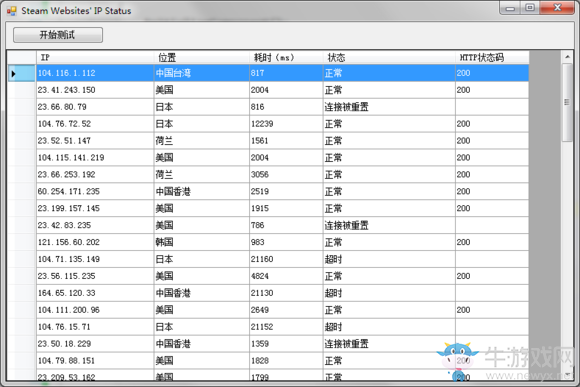Select IP cell 60.254.171.235

point(95,192)
